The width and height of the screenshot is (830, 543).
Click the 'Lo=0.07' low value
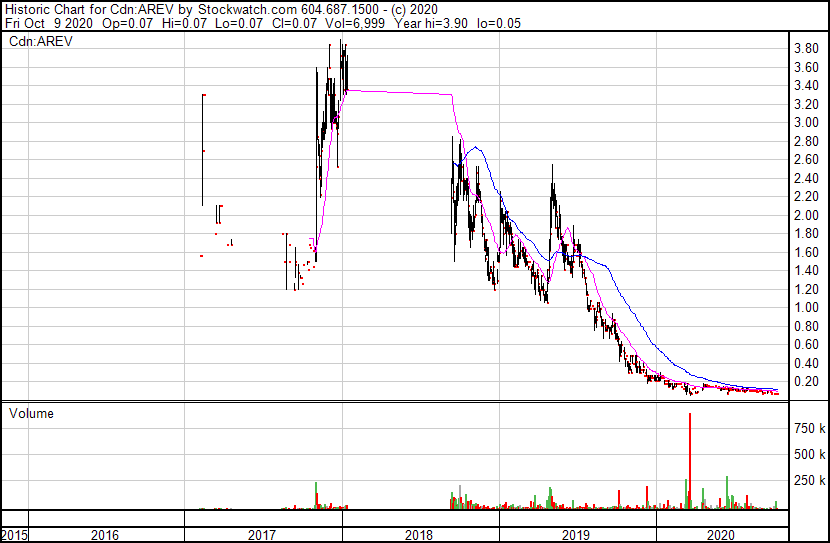tap(239, 23)
